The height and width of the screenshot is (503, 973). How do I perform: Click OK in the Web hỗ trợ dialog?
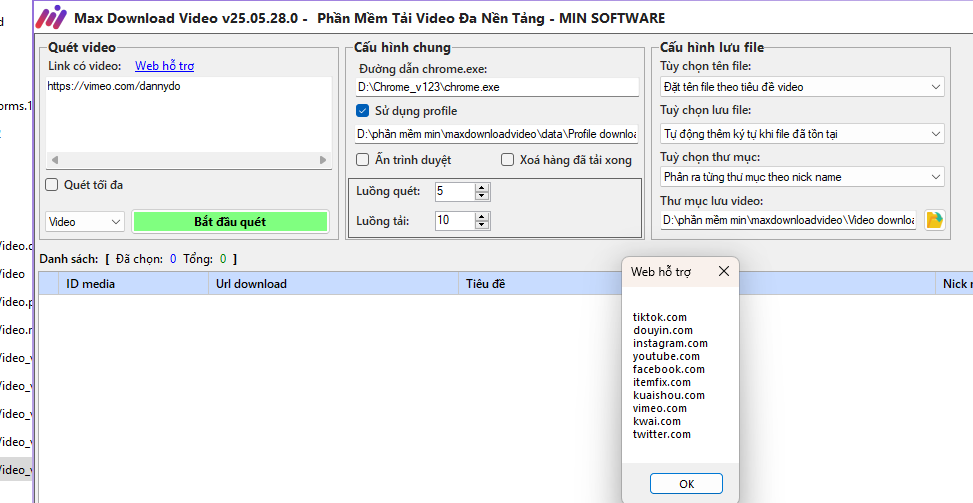685,484
